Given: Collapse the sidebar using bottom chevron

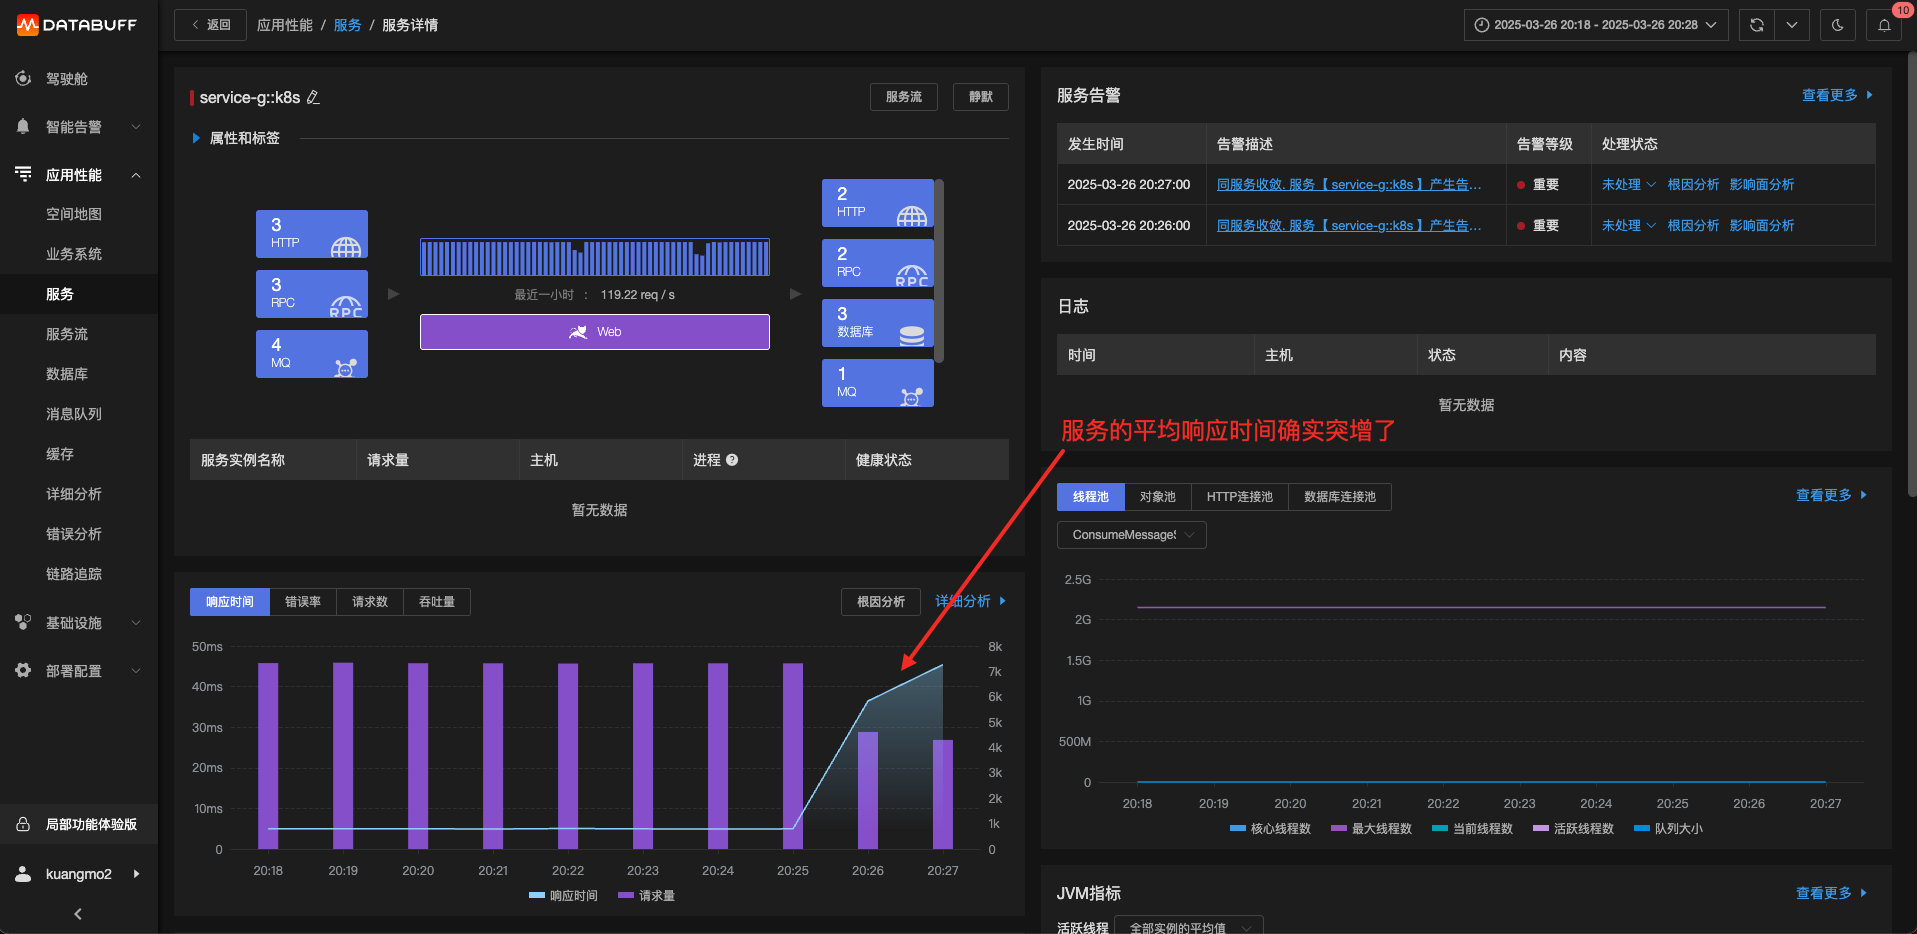Looking at the screenshot, I should tap(78, 914).
